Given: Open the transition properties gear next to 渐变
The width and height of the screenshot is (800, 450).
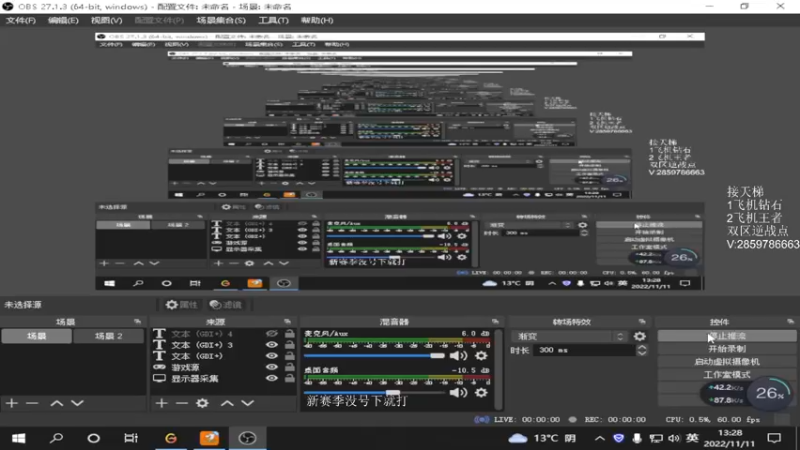Looking at the screenshot, I should [640, 336].
